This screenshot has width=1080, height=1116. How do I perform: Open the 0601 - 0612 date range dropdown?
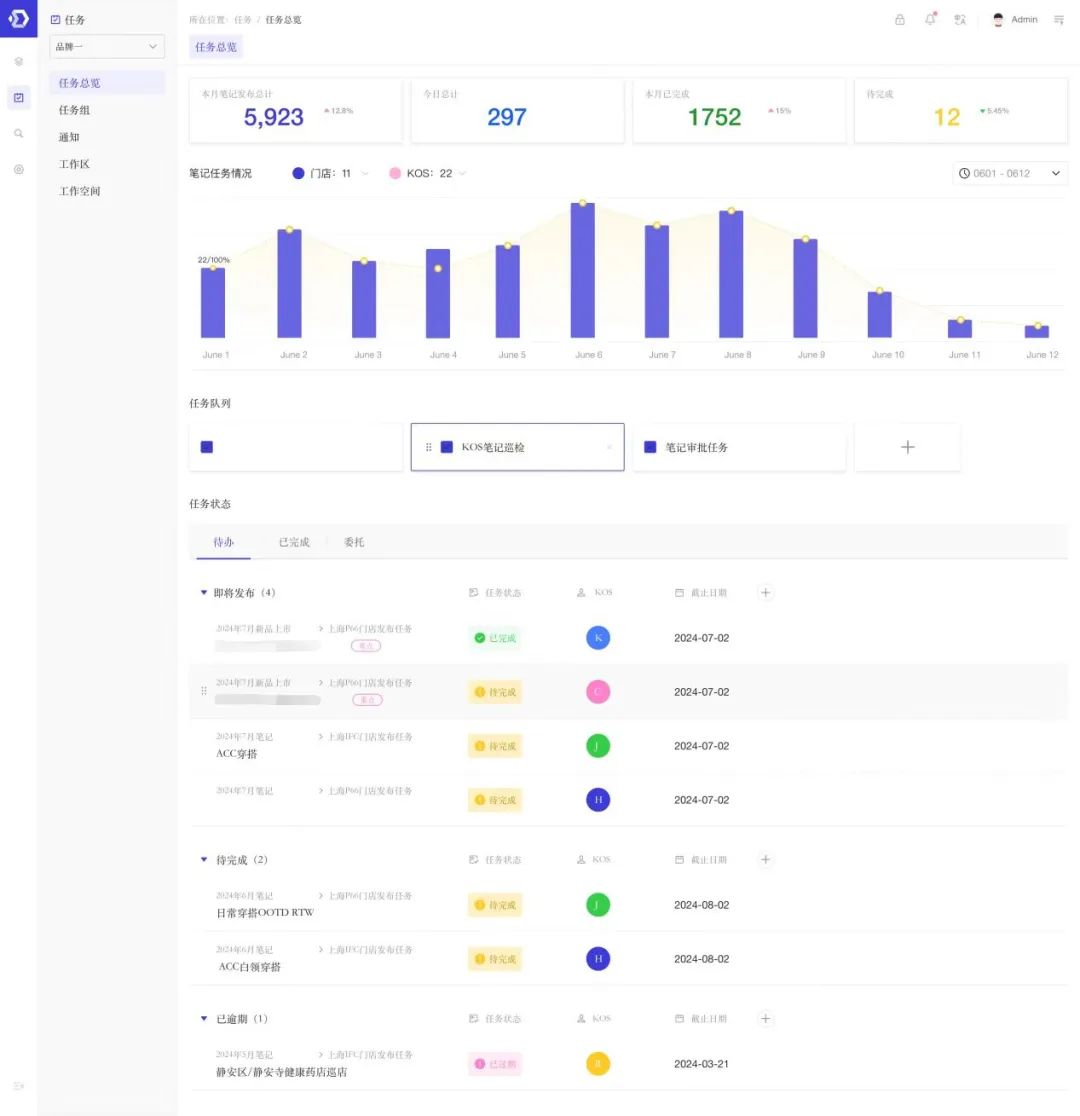pyautogui.click(x=1010, y=173)
